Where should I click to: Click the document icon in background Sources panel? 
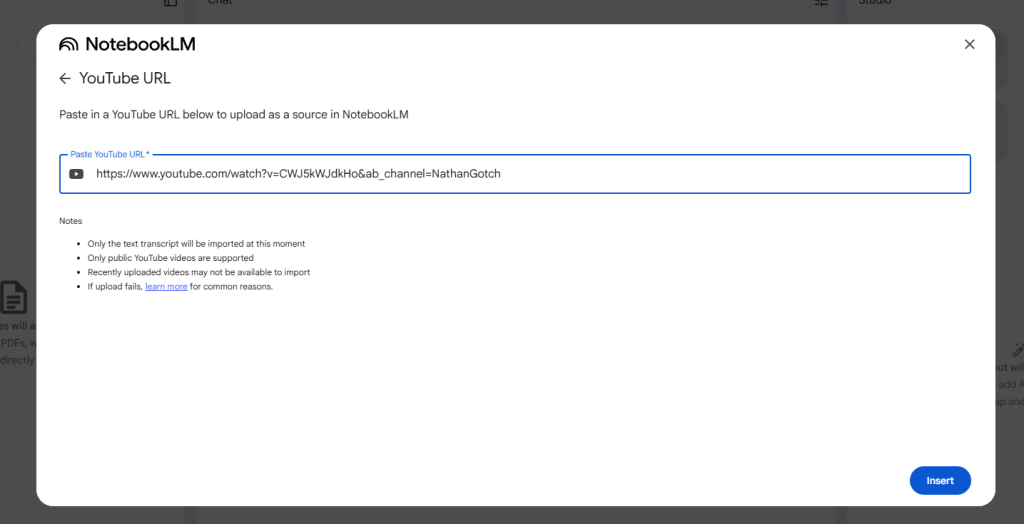[13, 297]
